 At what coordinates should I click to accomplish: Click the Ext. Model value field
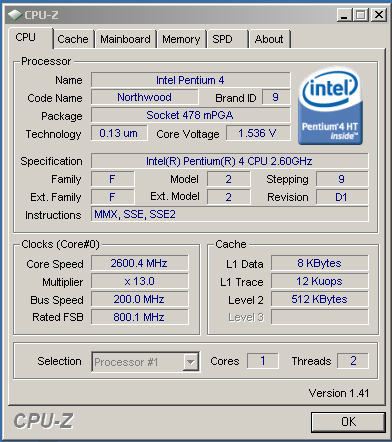tap(229, 197)
